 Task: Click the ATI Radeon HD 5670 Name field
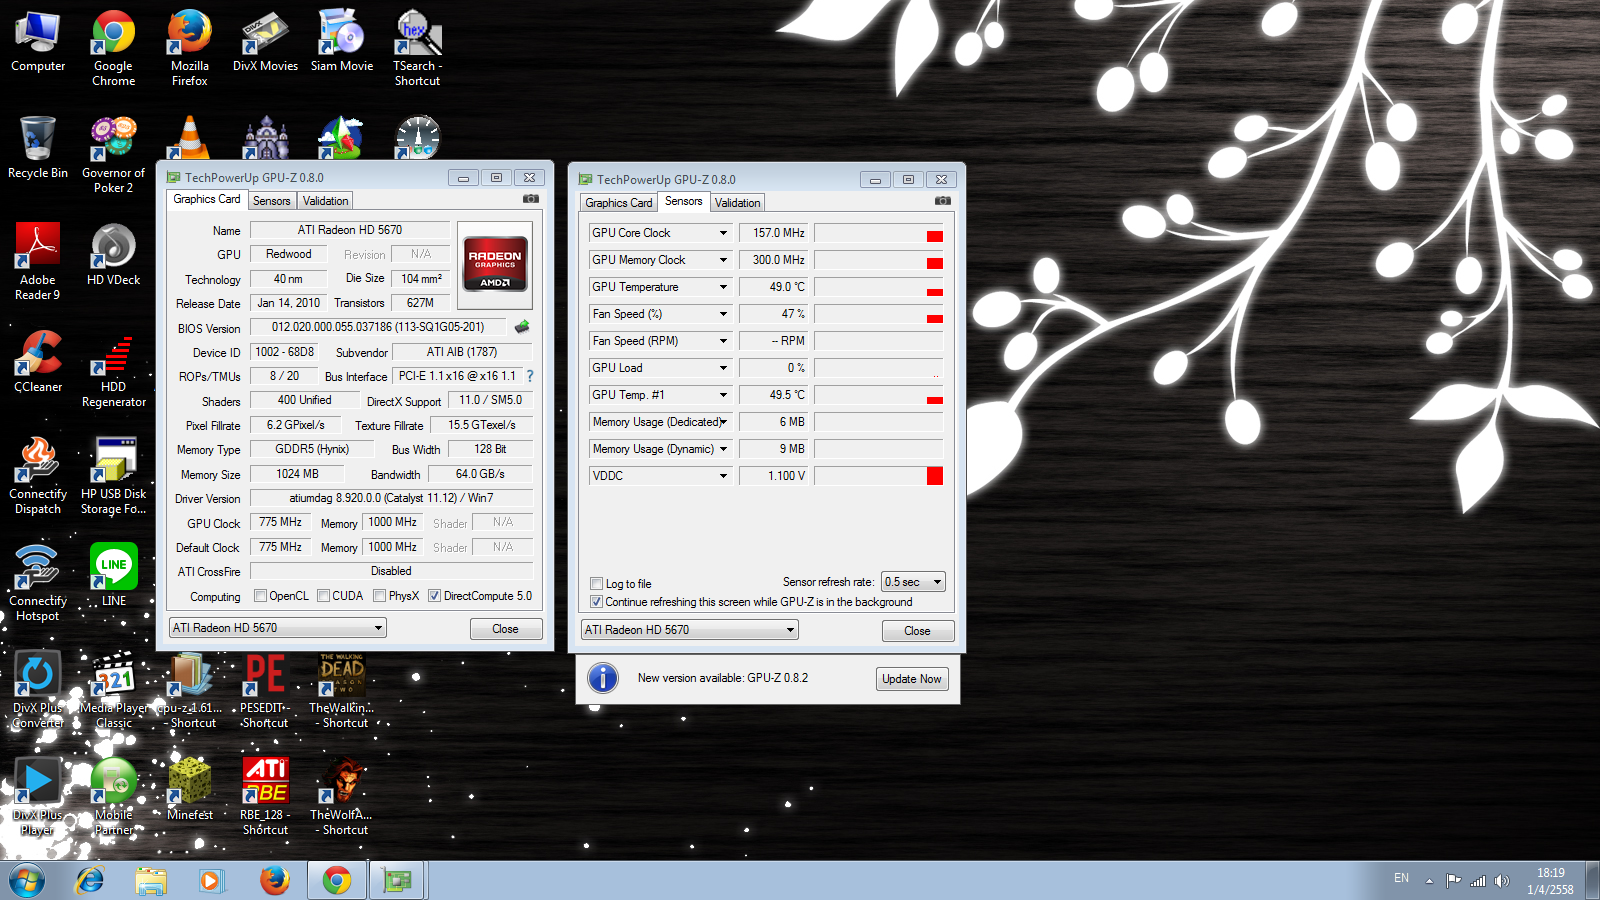point(350,230)
